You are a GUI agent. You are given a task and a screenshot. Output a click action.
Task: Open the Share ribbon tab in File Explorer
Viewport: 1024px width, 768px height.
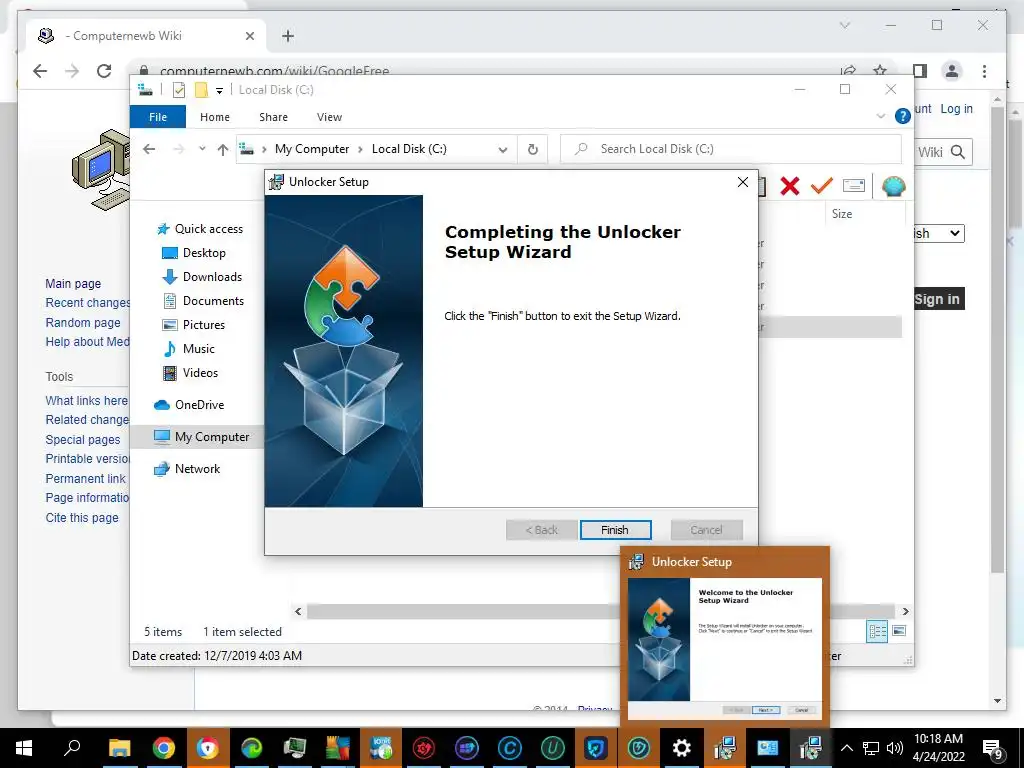pos(273,117)
